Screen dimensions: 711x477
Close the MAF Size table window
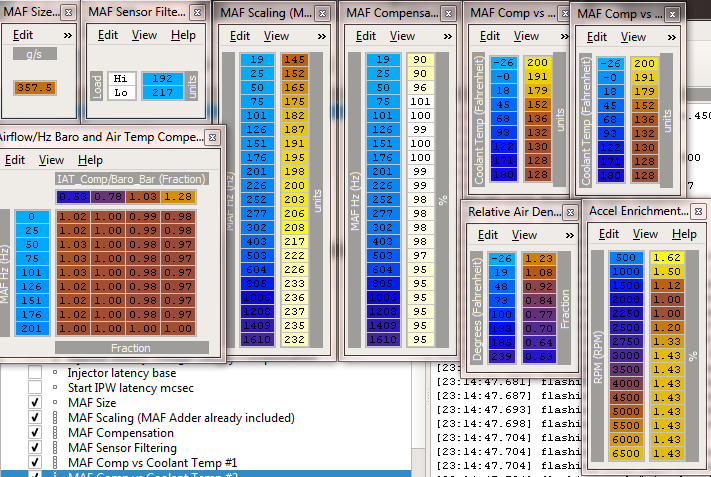68,12
